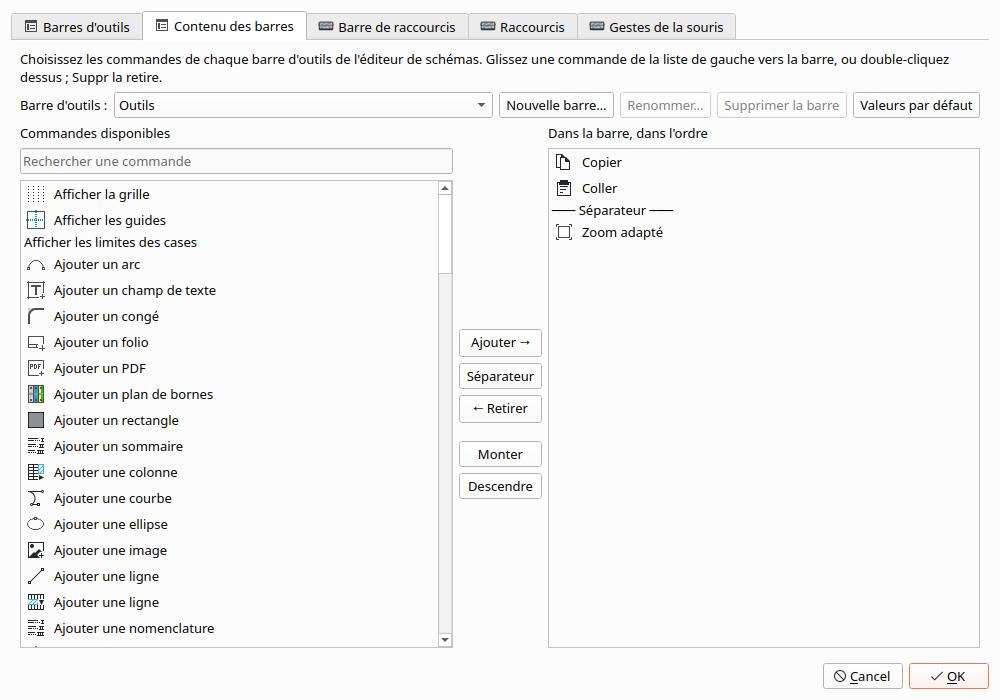This screenshot has height=700, width=1000.
Task: Click the commands list scroll-up arrow
Action: pos(445,188)
